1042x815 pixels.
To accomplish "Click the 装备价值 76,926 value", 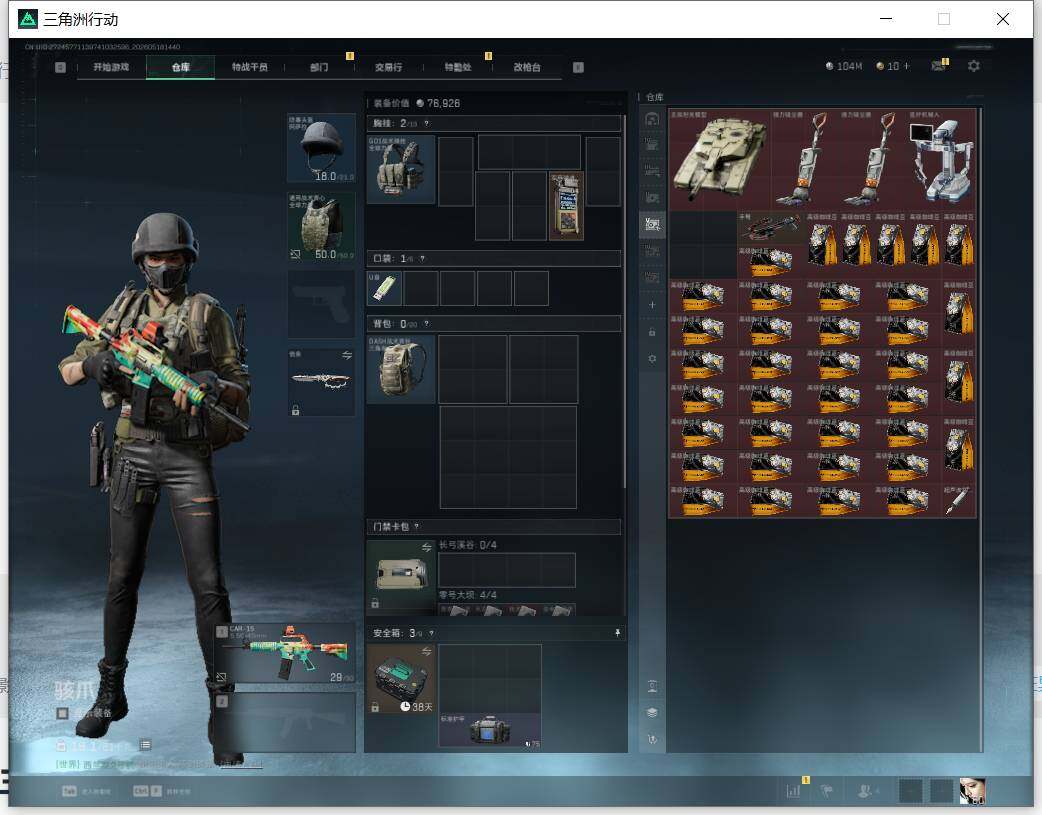I will click(x=417, y=103).
